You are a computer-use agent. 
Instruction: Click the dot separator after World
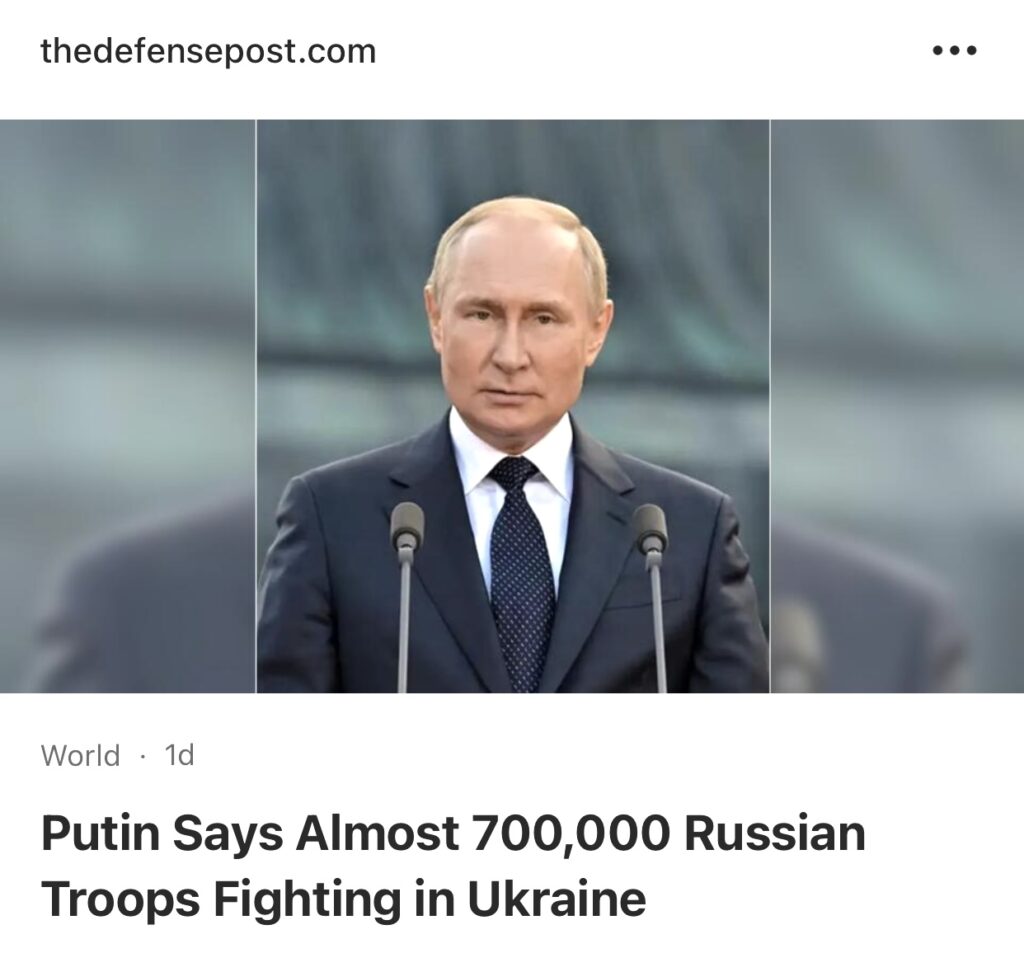142,756
